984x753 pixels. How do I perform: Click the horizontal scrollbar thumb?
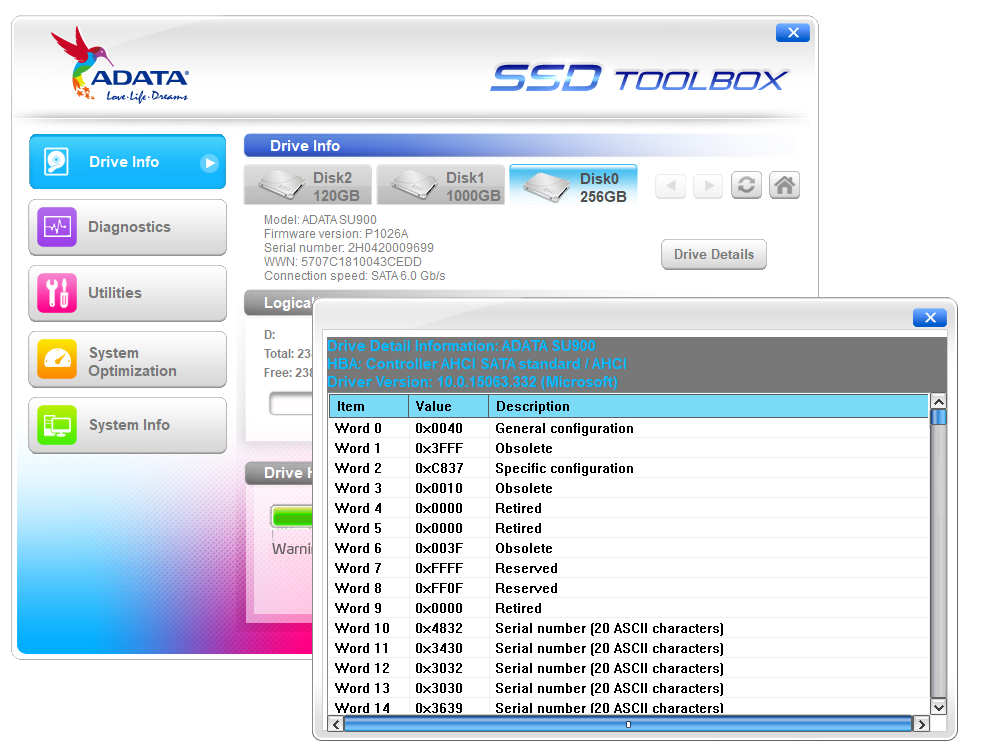pyautogui.click(x=628, y=725)
